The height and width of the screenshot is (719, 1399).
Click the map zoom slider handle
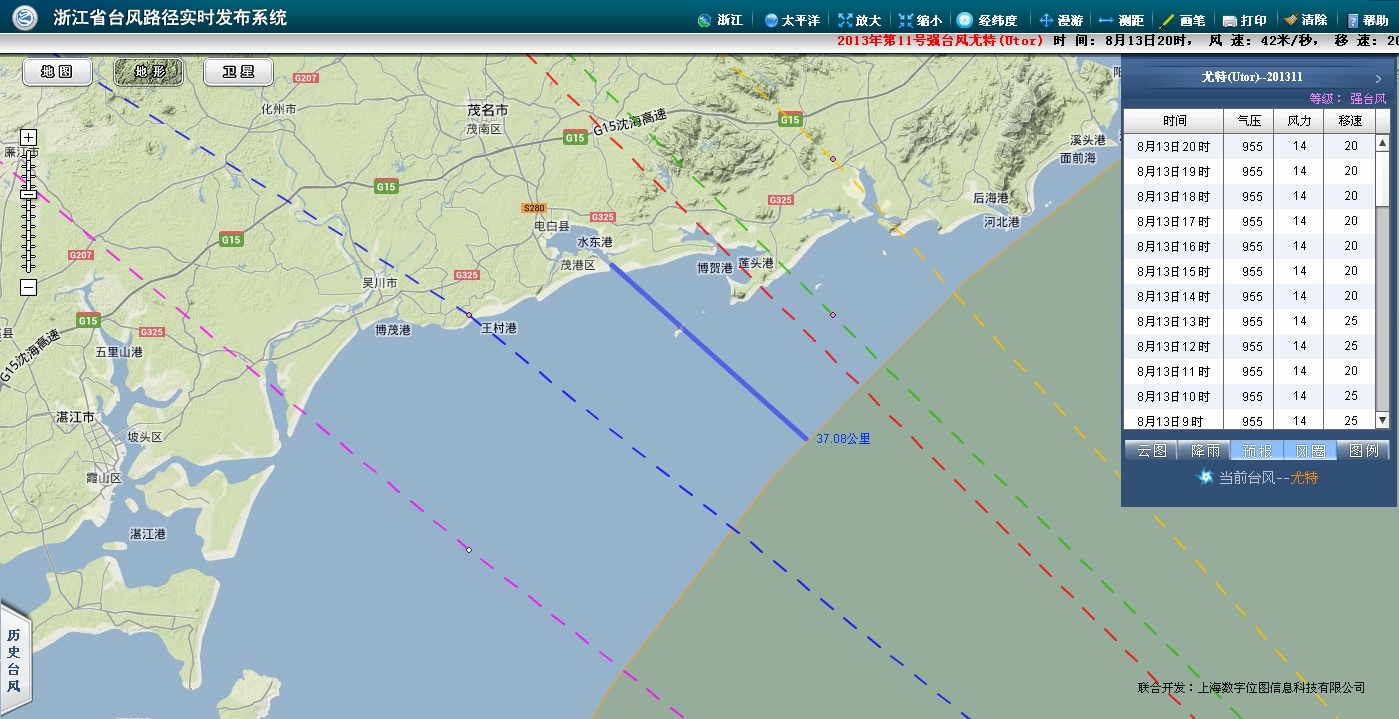point(28,193)
